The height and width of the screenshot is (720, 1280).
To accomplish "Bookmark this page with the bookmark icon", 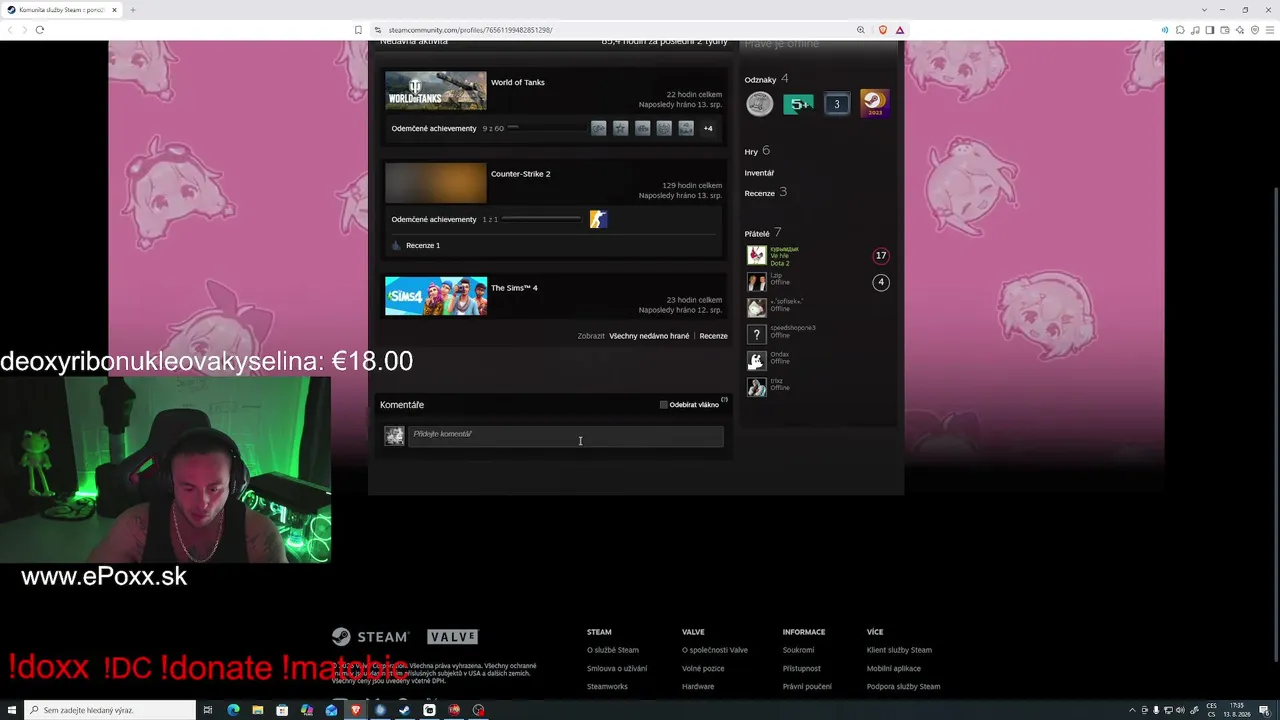I will (x=358, y=30).
